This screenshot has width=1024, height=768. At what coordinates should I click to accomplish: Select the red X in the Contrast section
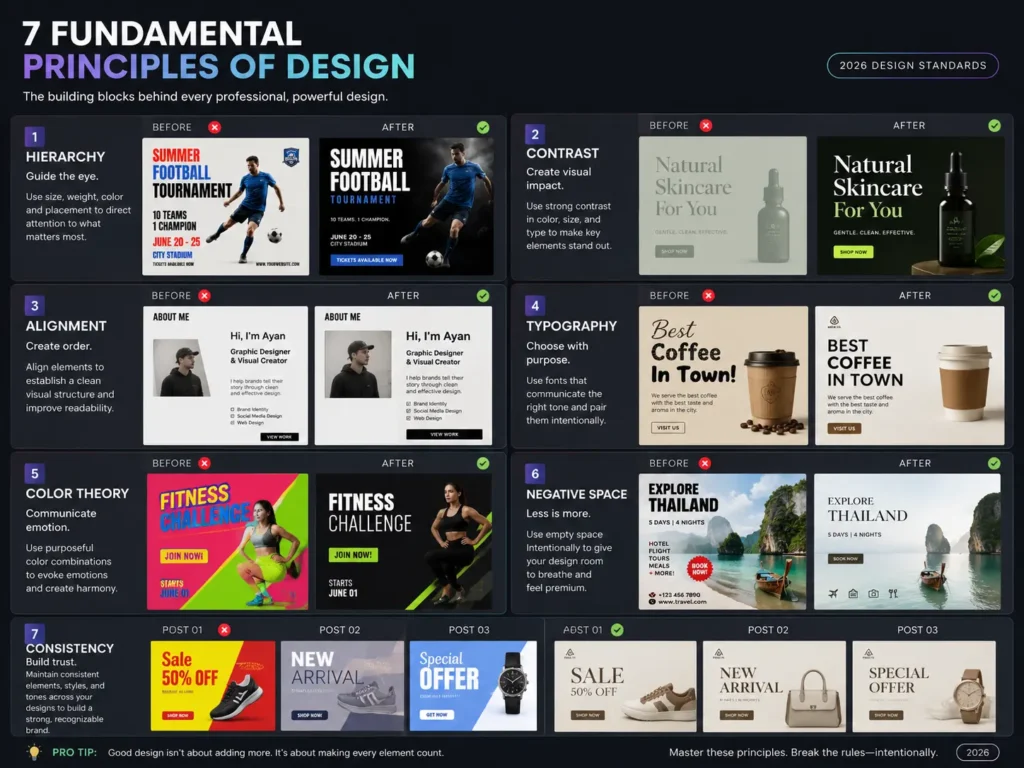pyautogui.click(x=706, y=125)
